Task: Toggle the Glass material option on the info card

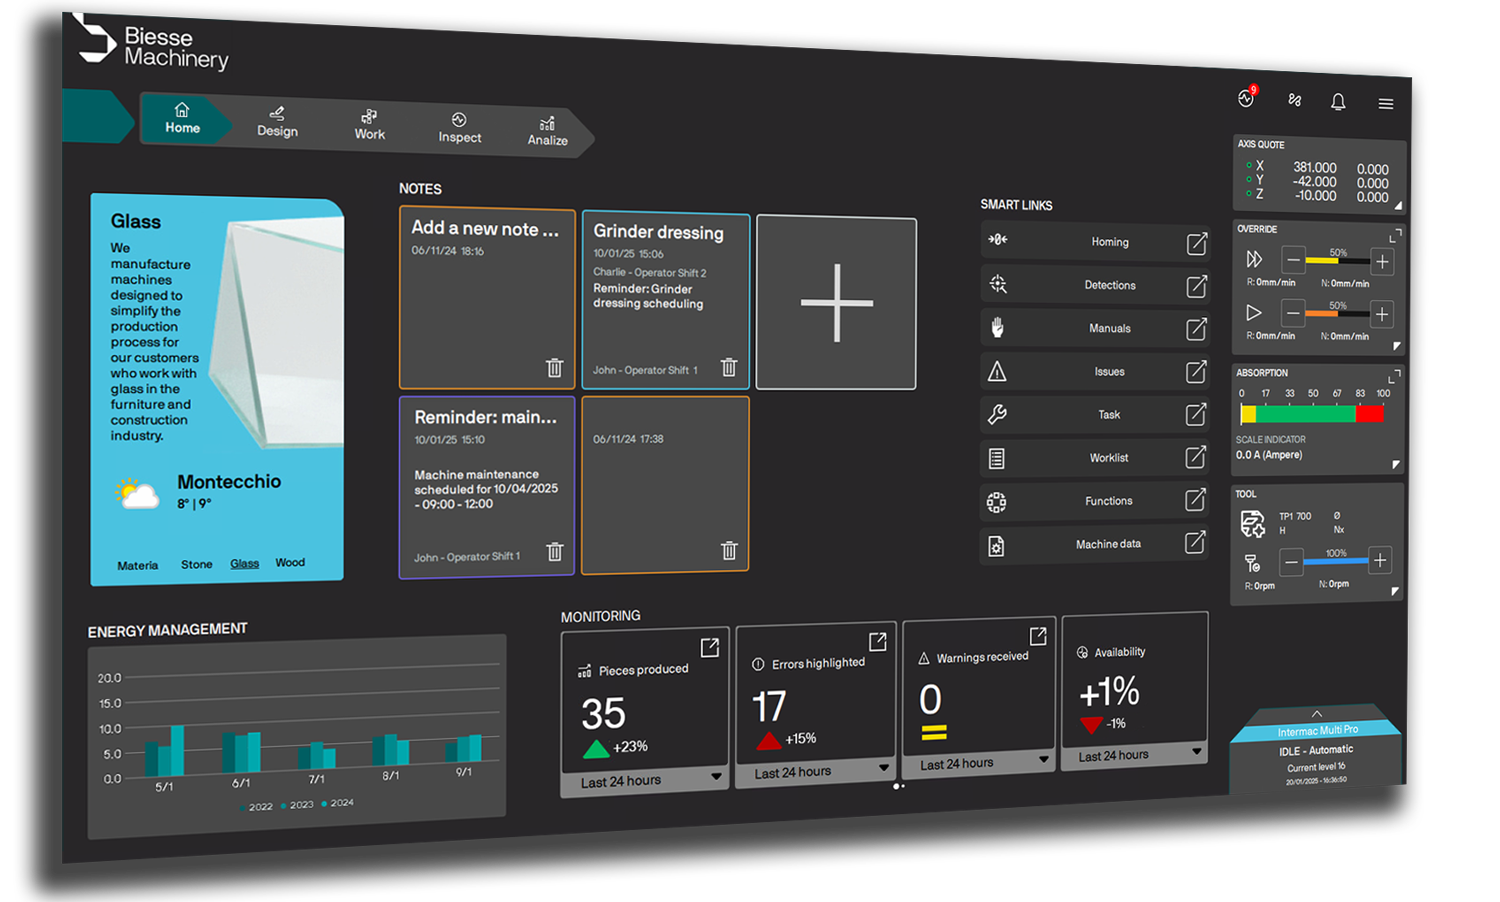Action: pos(244,562)
